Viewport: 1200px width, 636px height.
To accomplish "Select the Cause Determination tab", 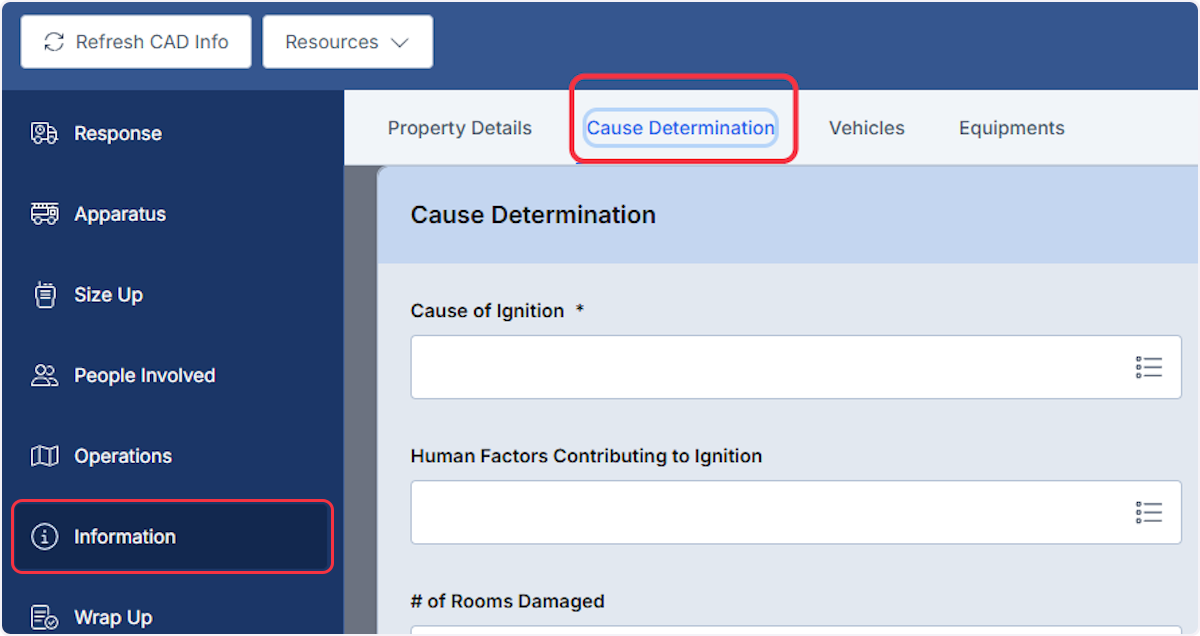I will [681, 128].
